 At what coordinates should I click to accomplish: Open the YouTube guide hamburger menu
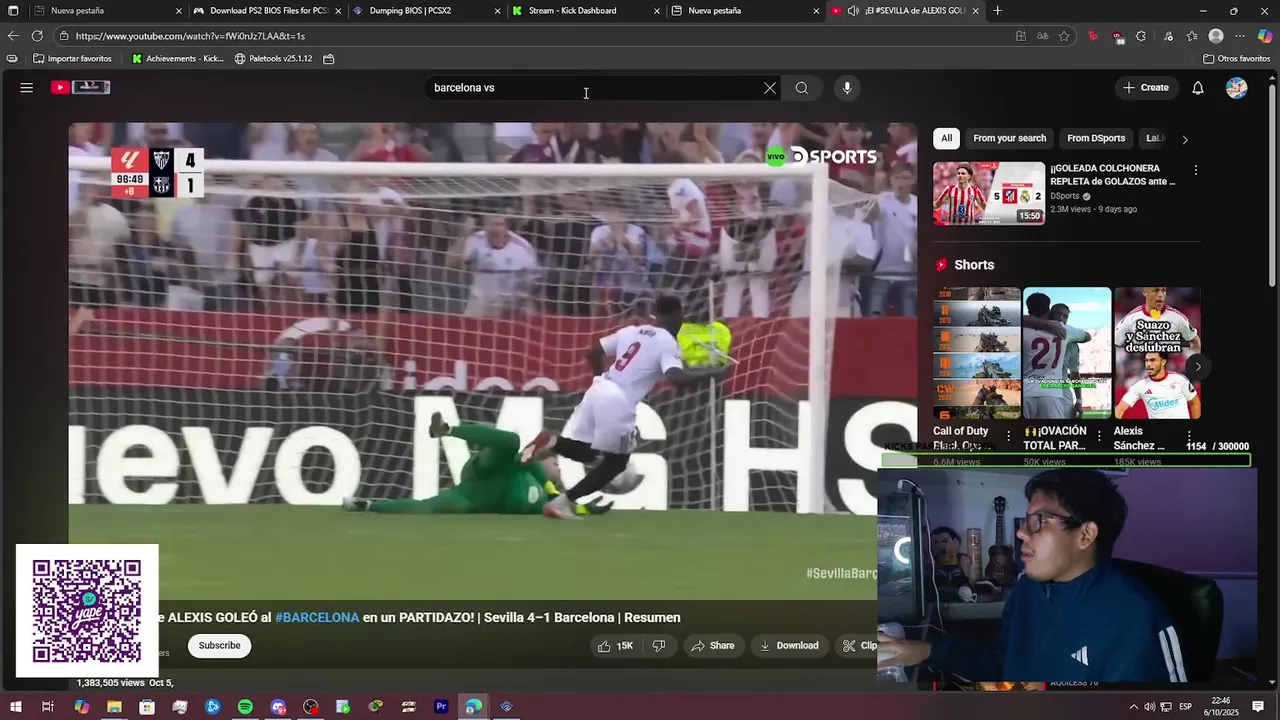point(27,88)
